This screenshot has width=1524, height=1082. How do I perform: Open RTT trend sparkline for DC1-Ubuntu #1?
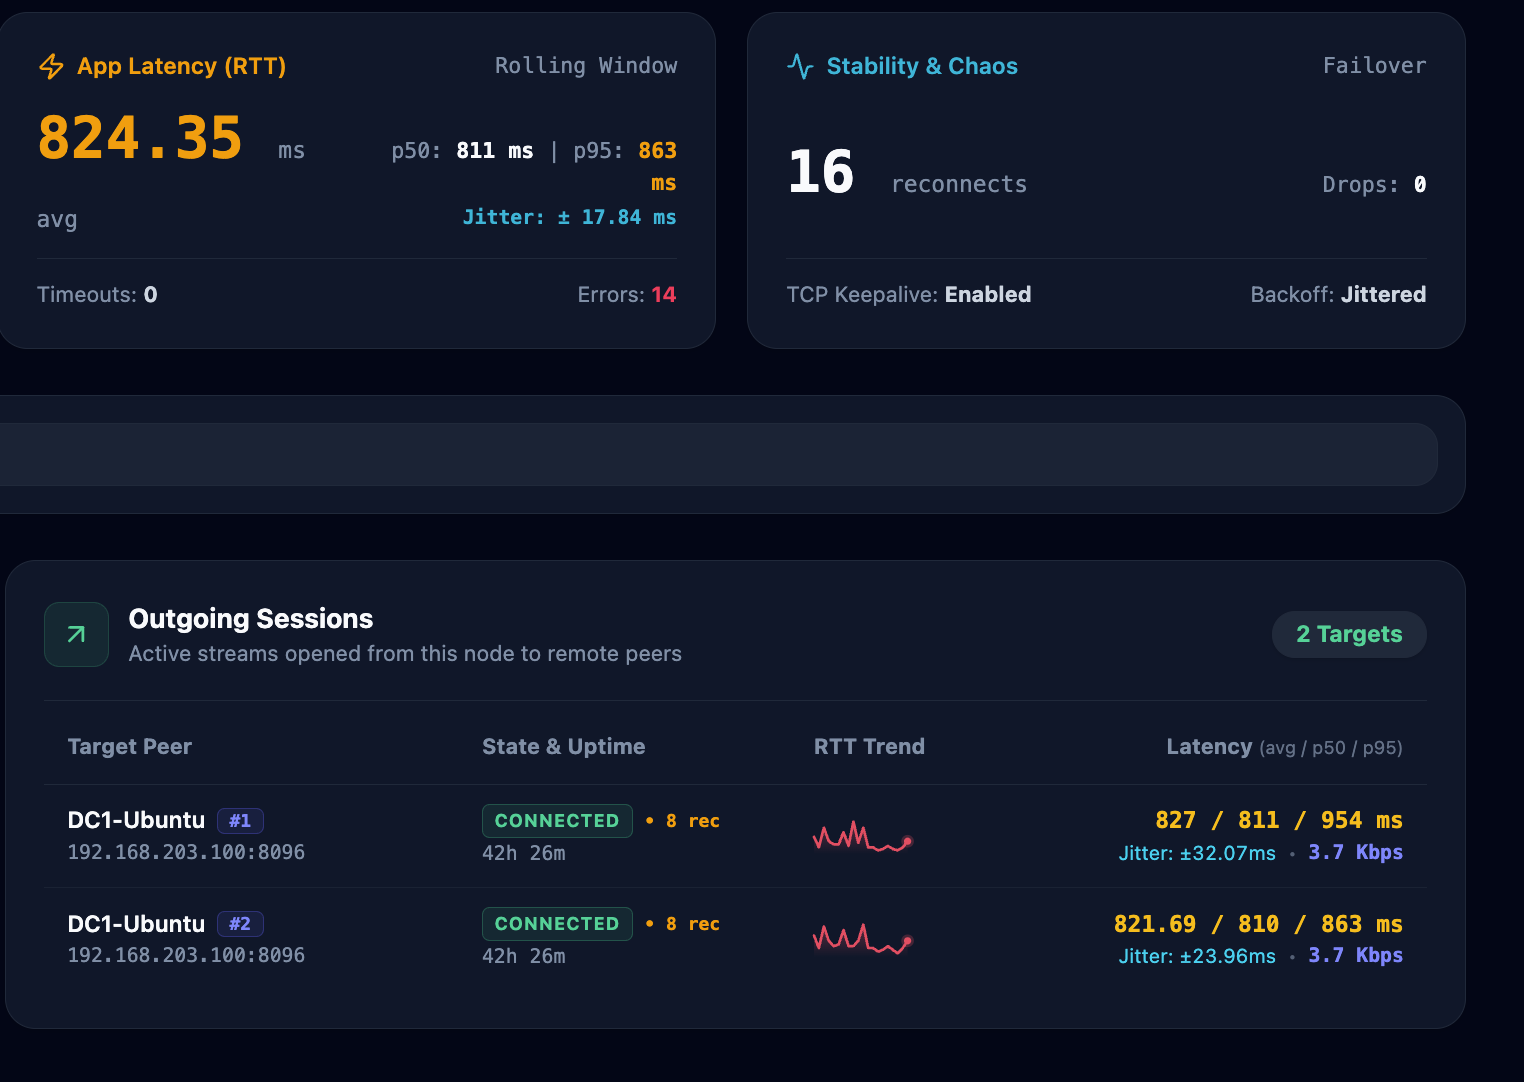tap(863, 836)
